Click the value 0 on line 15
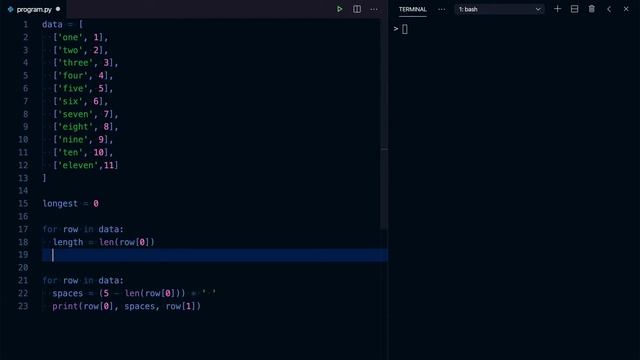Screen dimensions: 640x360 pyautogui.click(x=96, y=204)
